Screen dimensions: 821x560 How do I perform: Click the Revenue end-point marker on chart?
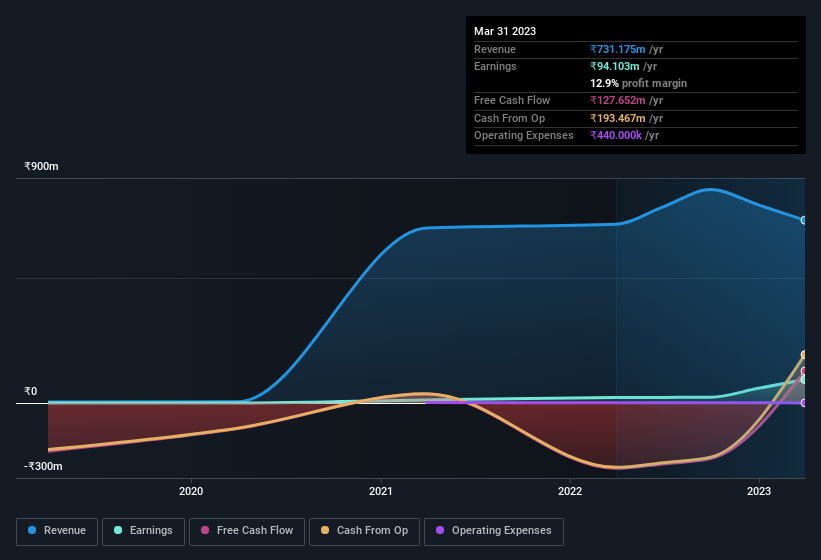tap(804, 220)
